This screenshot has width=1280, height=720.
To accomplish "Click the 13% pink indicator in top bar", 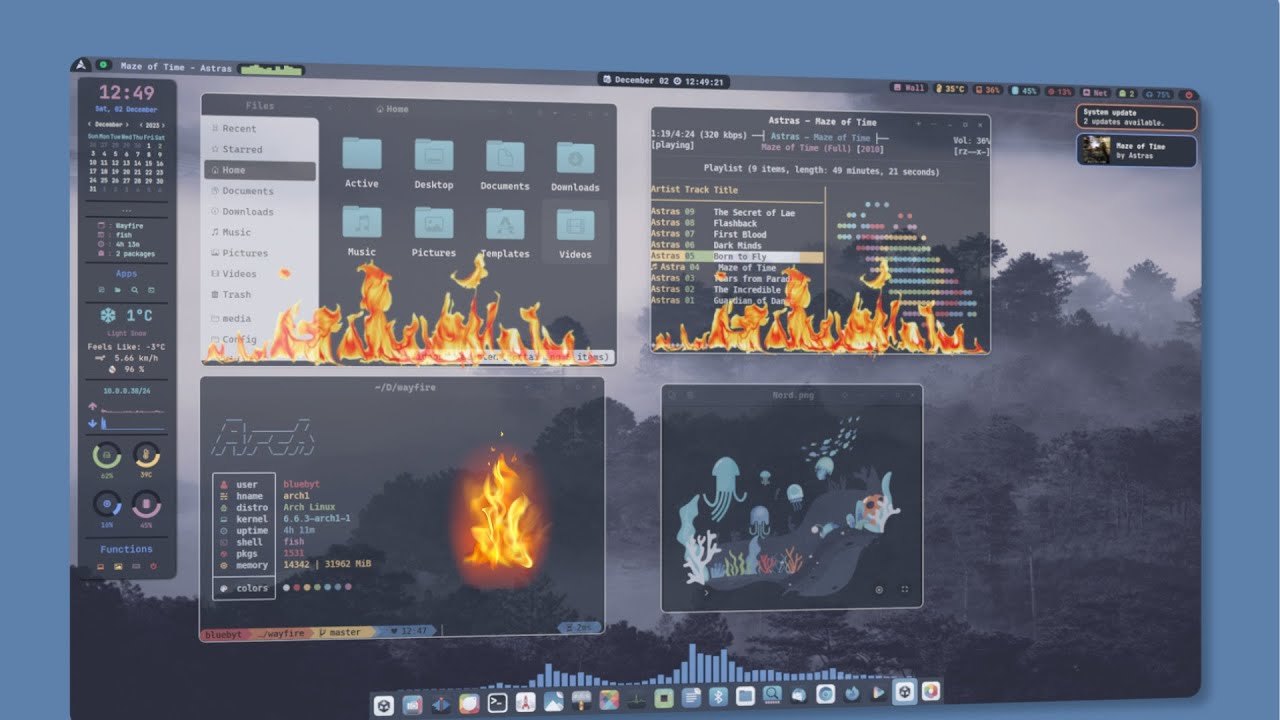I will [x=1061, y=92].
